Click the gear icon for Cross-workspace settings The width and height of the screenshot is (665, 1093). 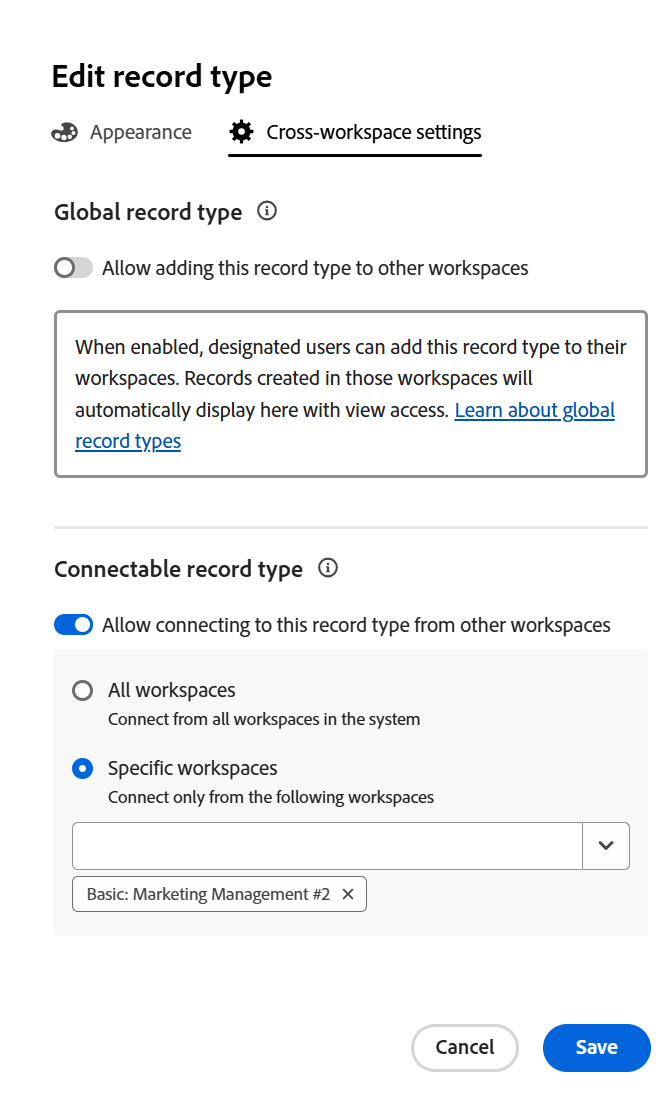click(x=240, y=131)
